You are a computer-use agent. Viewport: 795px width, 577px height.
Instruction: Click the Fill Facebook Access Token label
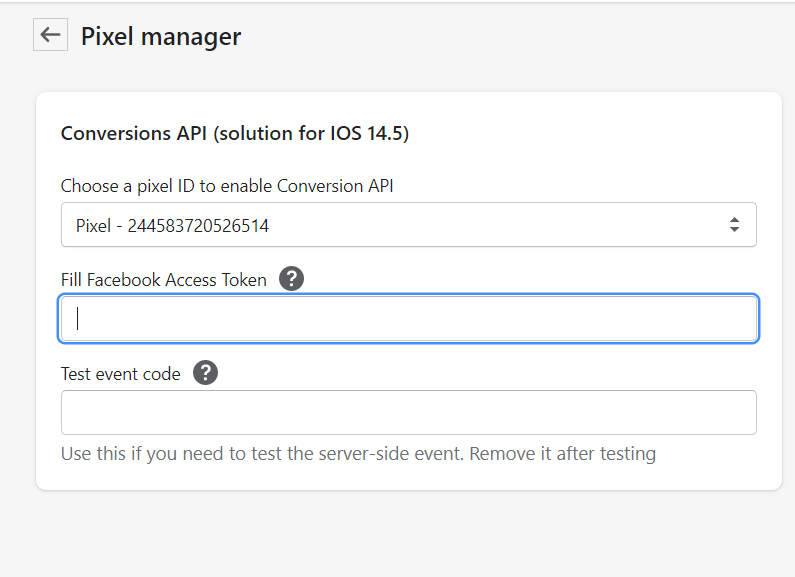pos(164,280)
